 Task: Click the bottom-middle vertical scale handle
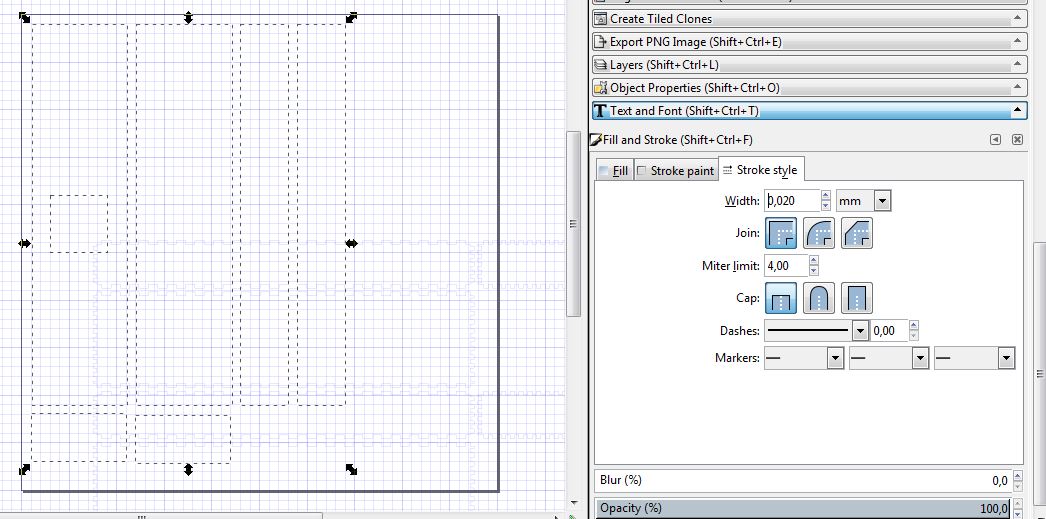click(188, 470)
